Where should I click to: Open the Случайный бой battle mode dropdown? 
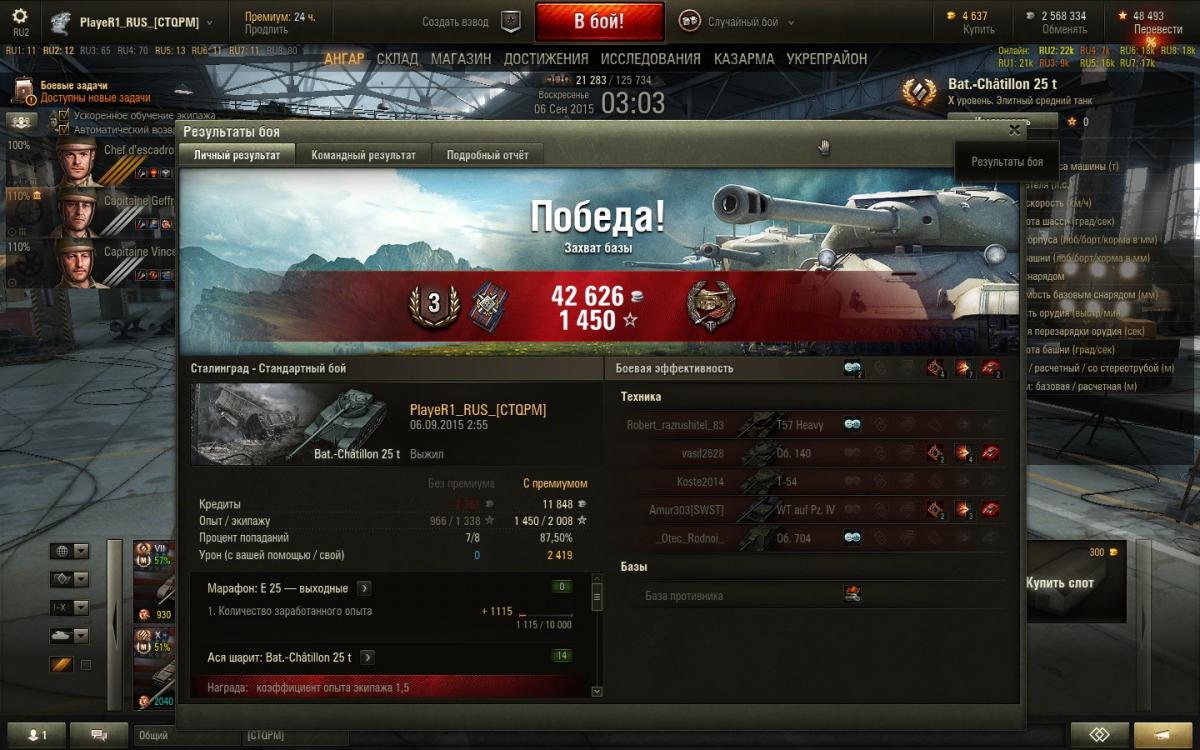point(738,22)
